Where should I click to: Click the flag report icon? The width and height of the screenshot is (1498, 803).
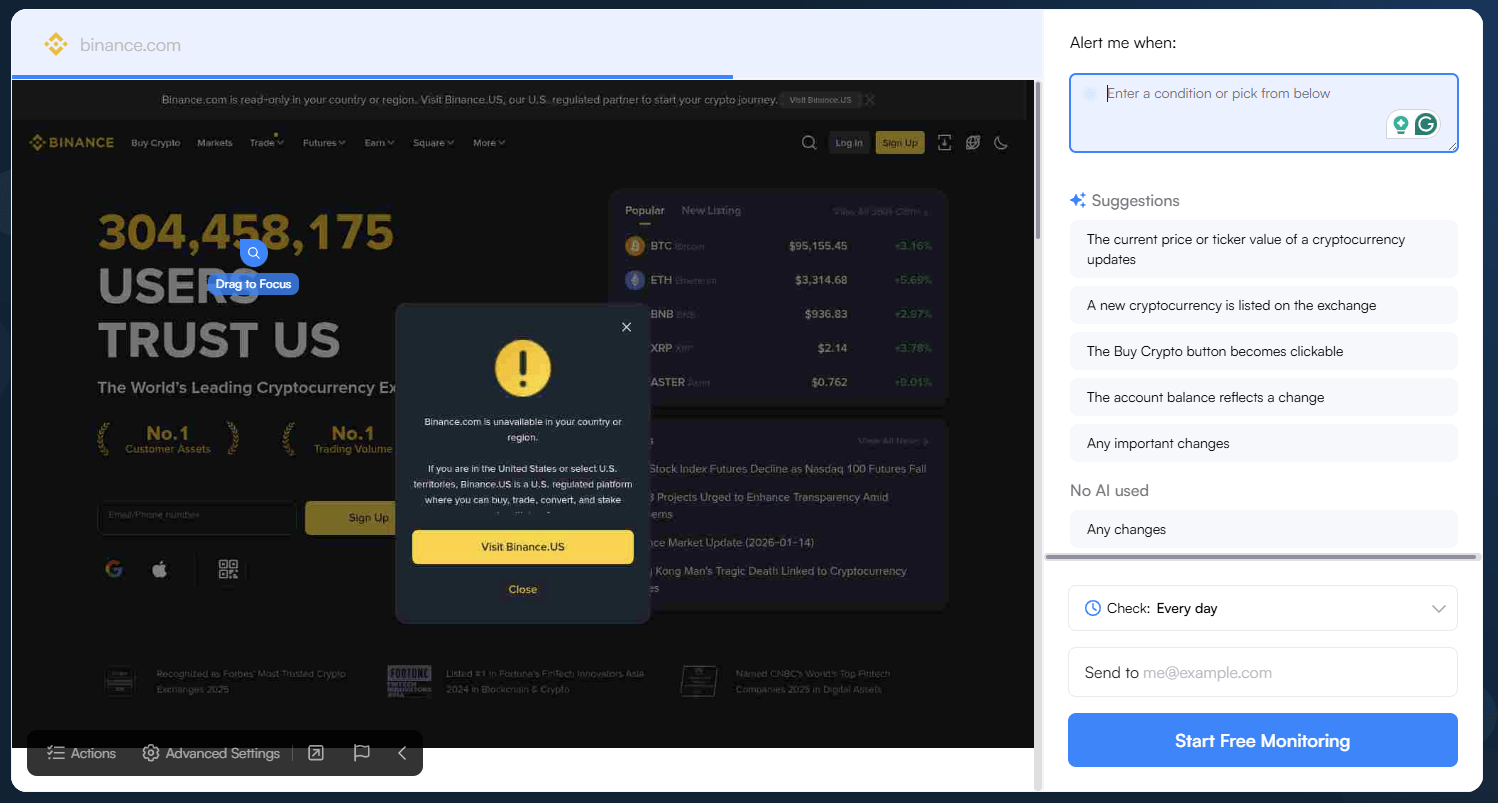click(x=362, y=753)
